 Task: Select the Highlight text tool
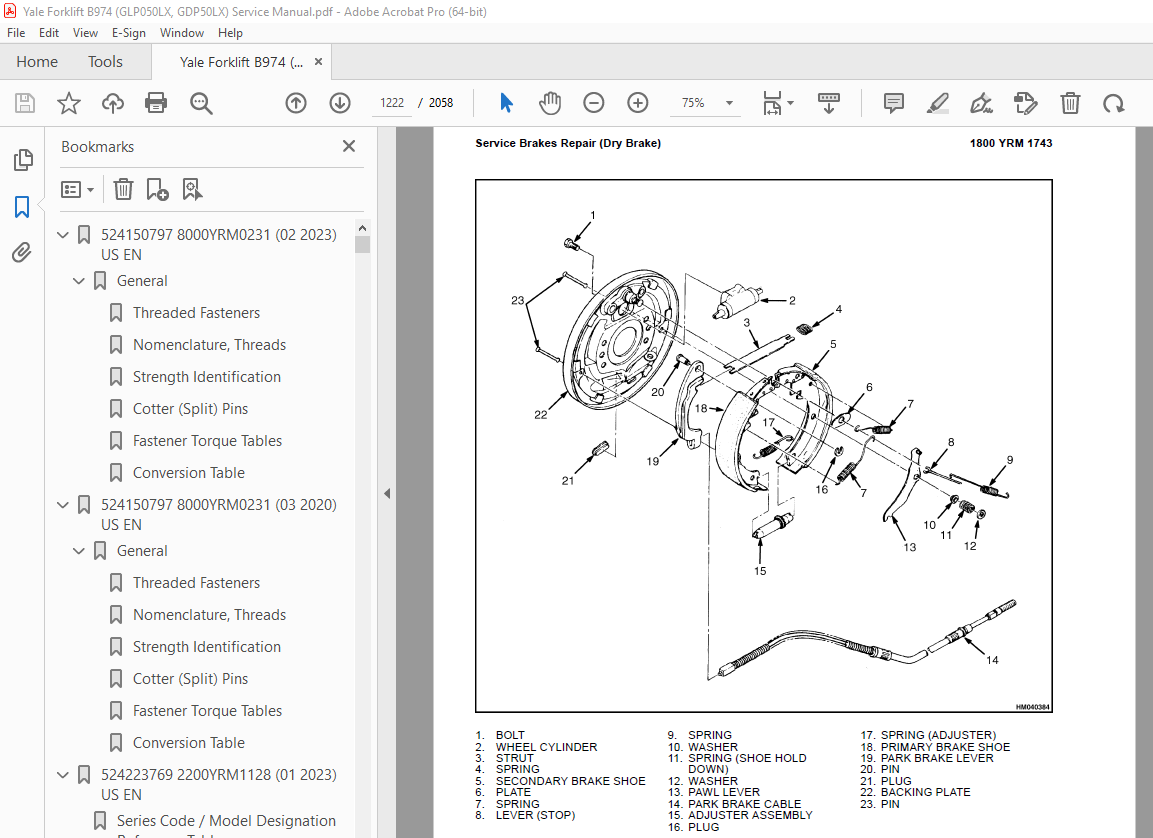[x=938, y=103]
